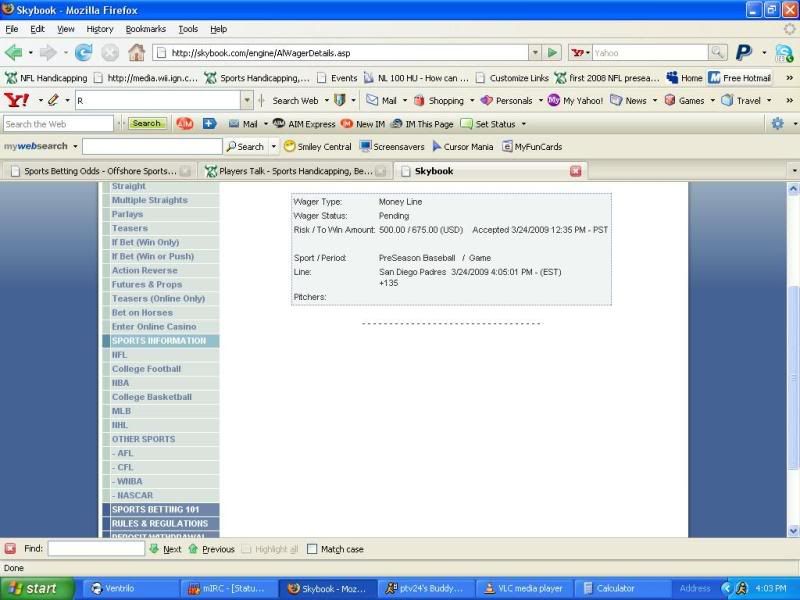
Task: Open the History menu
Action: coord(99,29)
